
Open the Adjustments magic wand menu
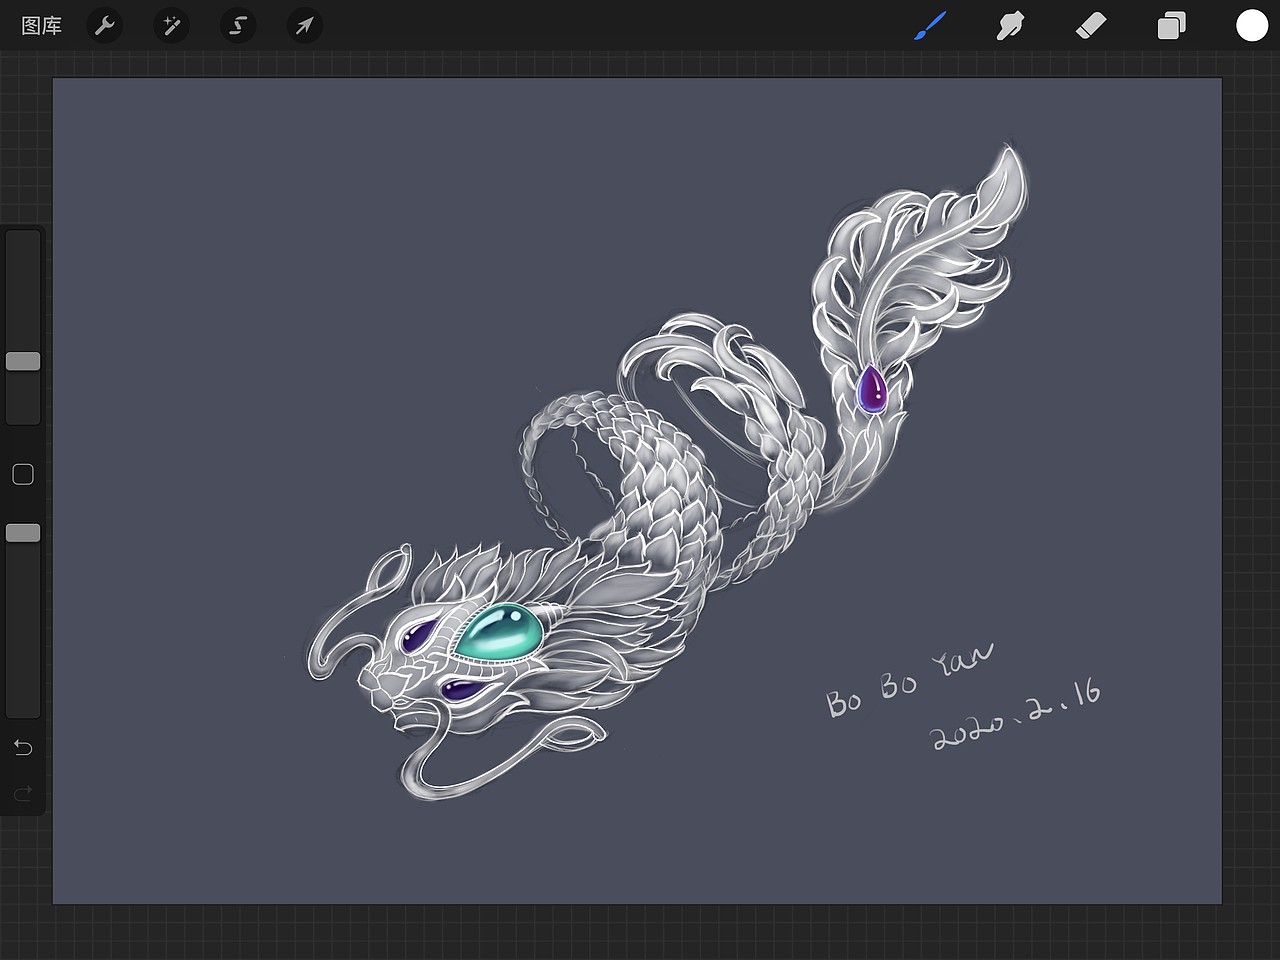170,26
